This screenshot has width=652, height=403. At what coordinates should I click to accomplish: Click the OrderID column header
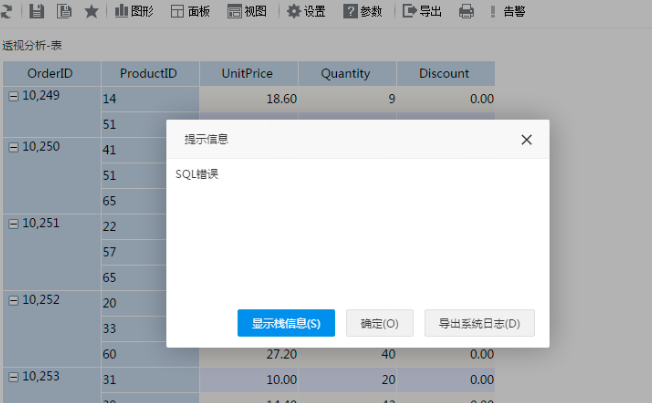point(52,74)
